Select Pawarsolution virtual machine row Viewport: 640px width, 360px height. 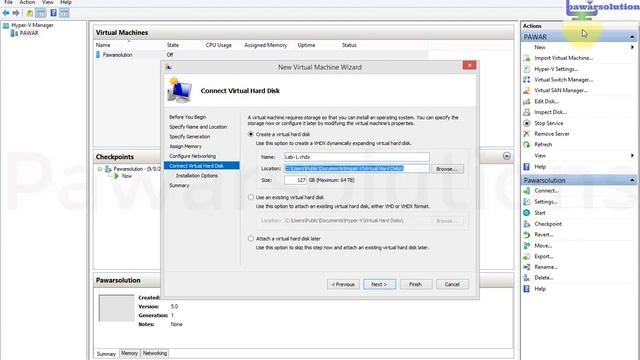[x=261, y=55]
